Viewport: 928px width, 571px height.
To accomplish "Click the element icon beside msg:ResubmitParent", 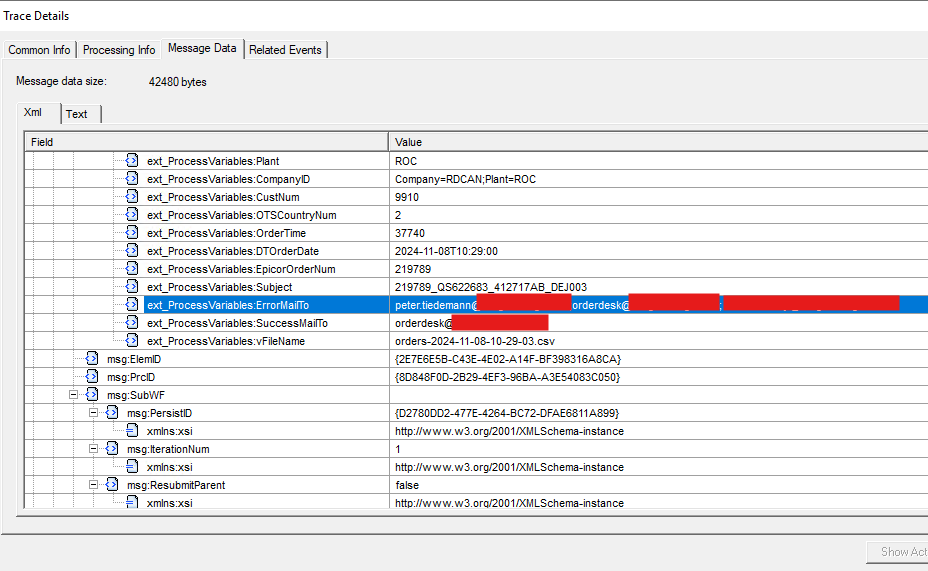I will pos(112,485).
